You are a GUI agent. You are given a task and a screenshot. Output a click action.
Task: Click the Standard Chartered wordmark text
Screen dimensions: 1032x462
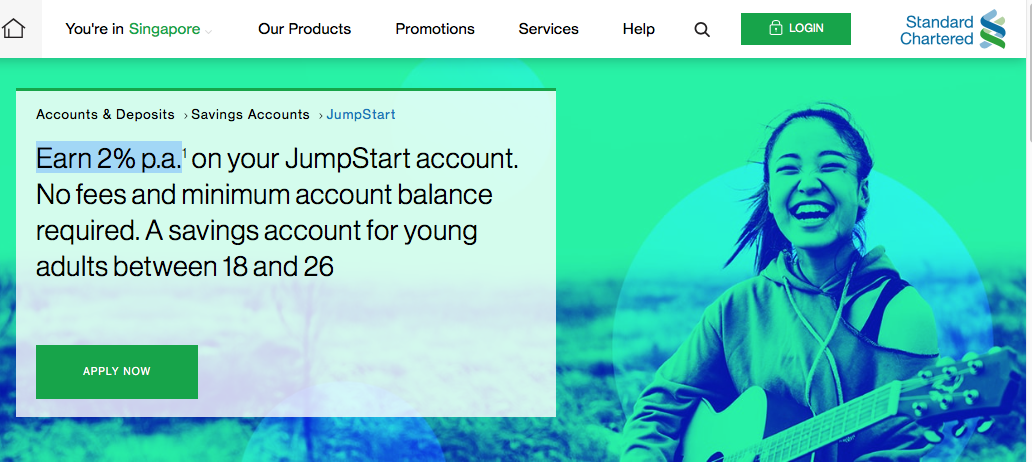[x=936, y=30]
